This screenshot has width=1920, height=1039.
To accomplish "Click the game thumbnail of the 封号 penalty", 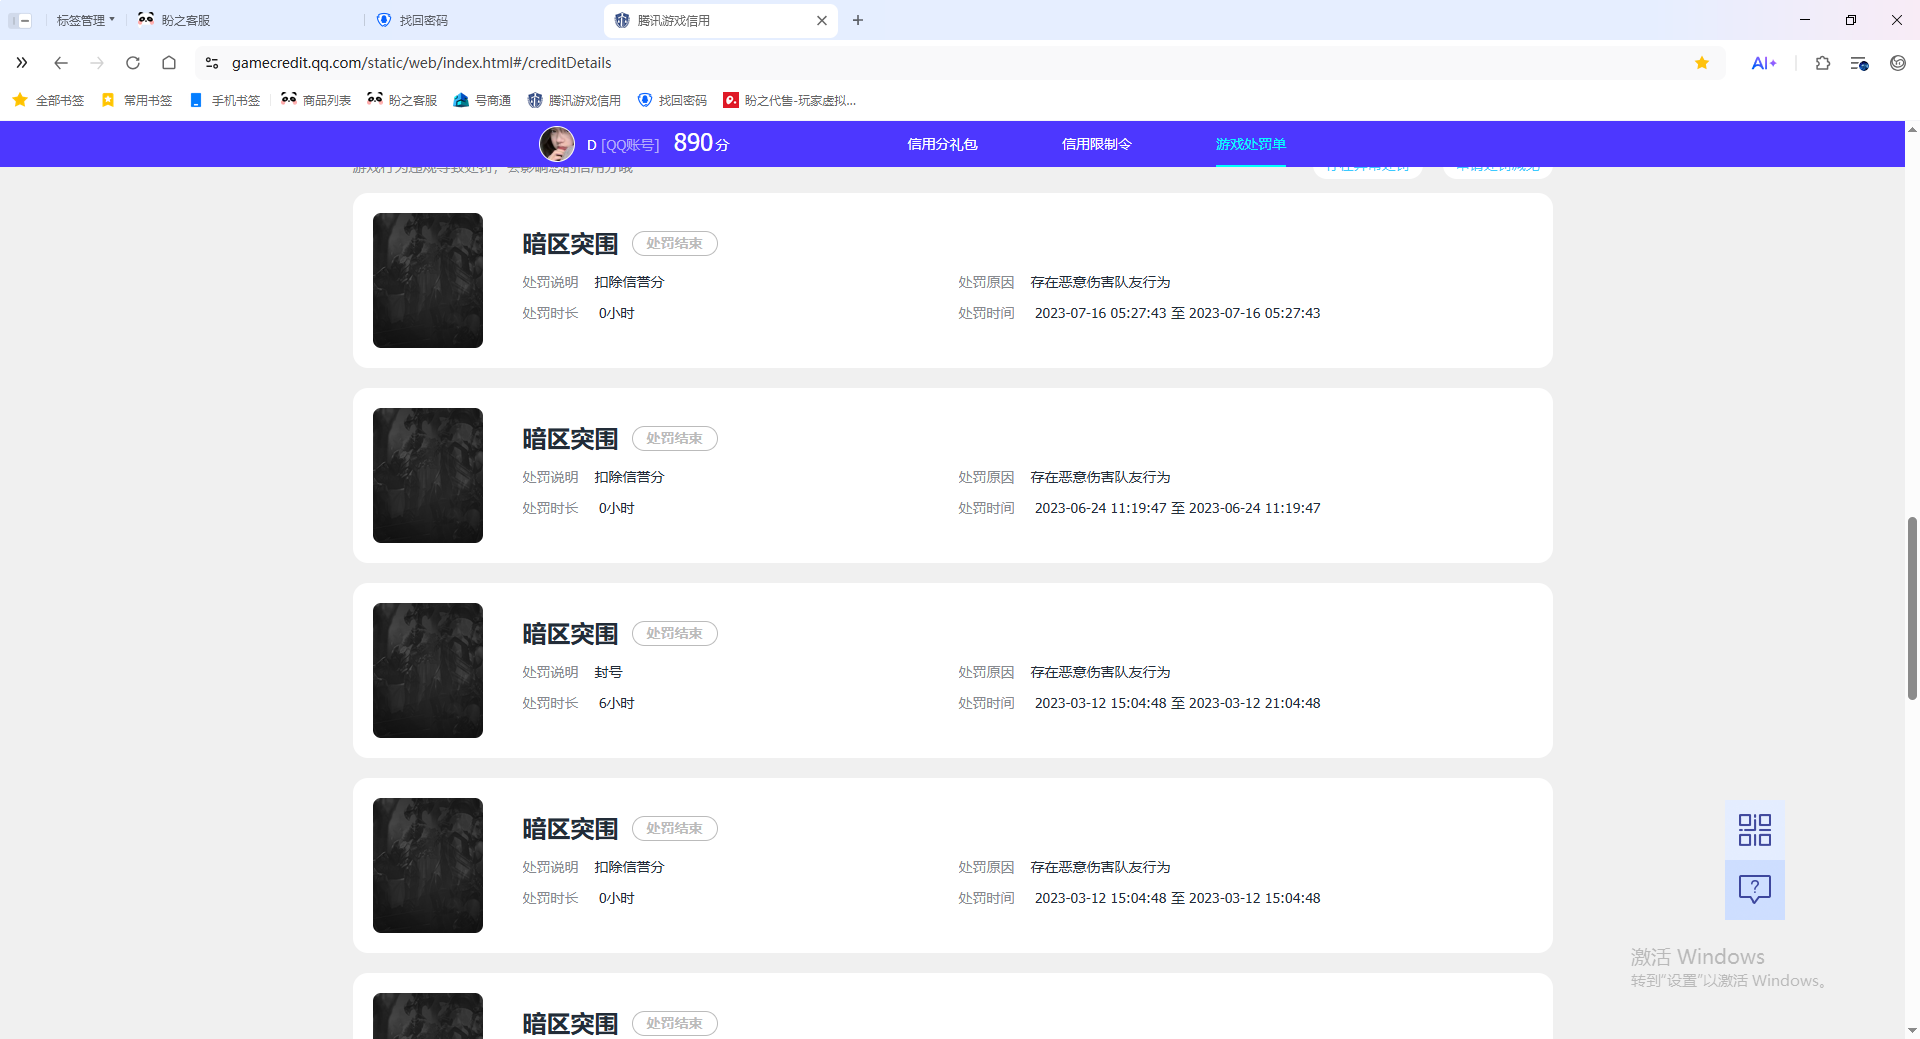I will [x=428, y=670].
